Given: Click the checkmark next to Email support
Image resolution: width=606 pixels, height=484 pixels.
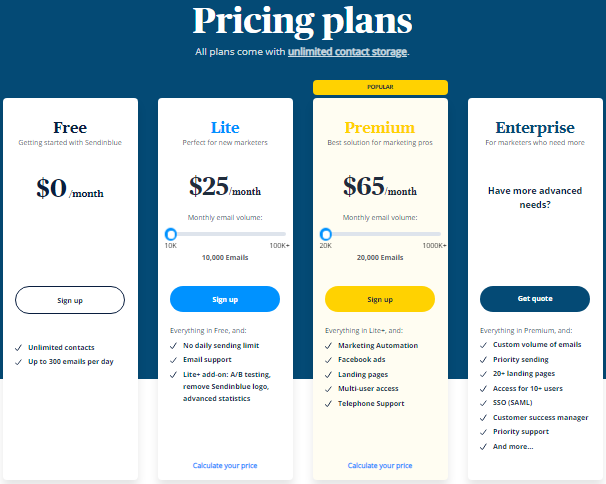Looking at the screenshot, I should click(174, 360).
